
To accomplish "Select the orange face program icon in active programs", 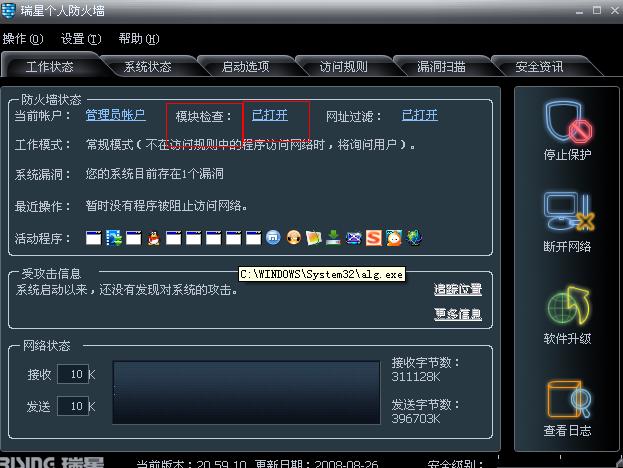I will click(294, 238).
